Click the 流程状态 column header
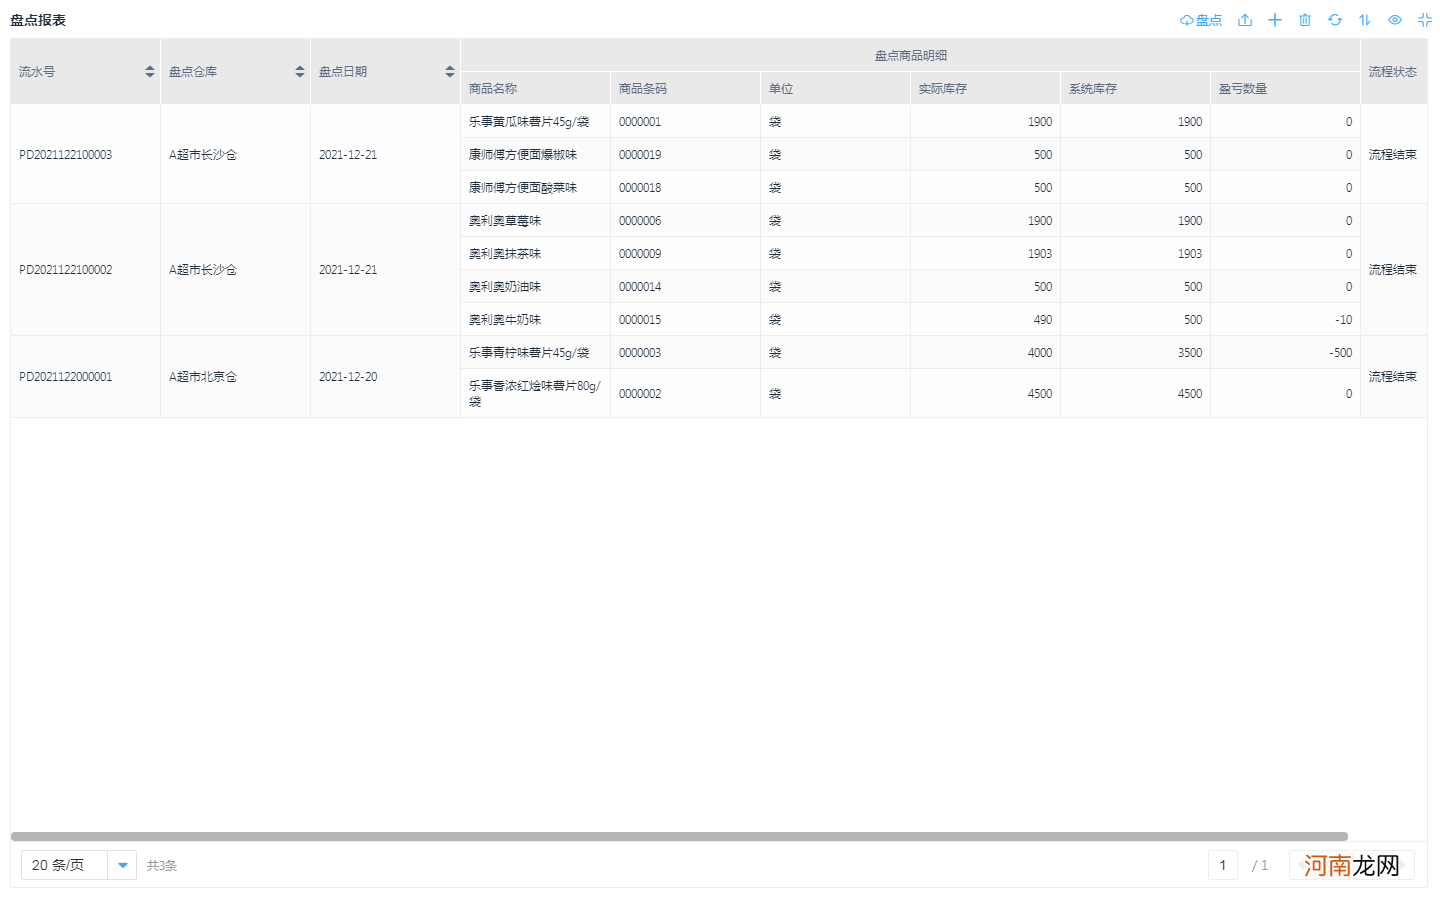Image resolution: width=1440 pixels, height=900 pixels. pos(1393,72)
